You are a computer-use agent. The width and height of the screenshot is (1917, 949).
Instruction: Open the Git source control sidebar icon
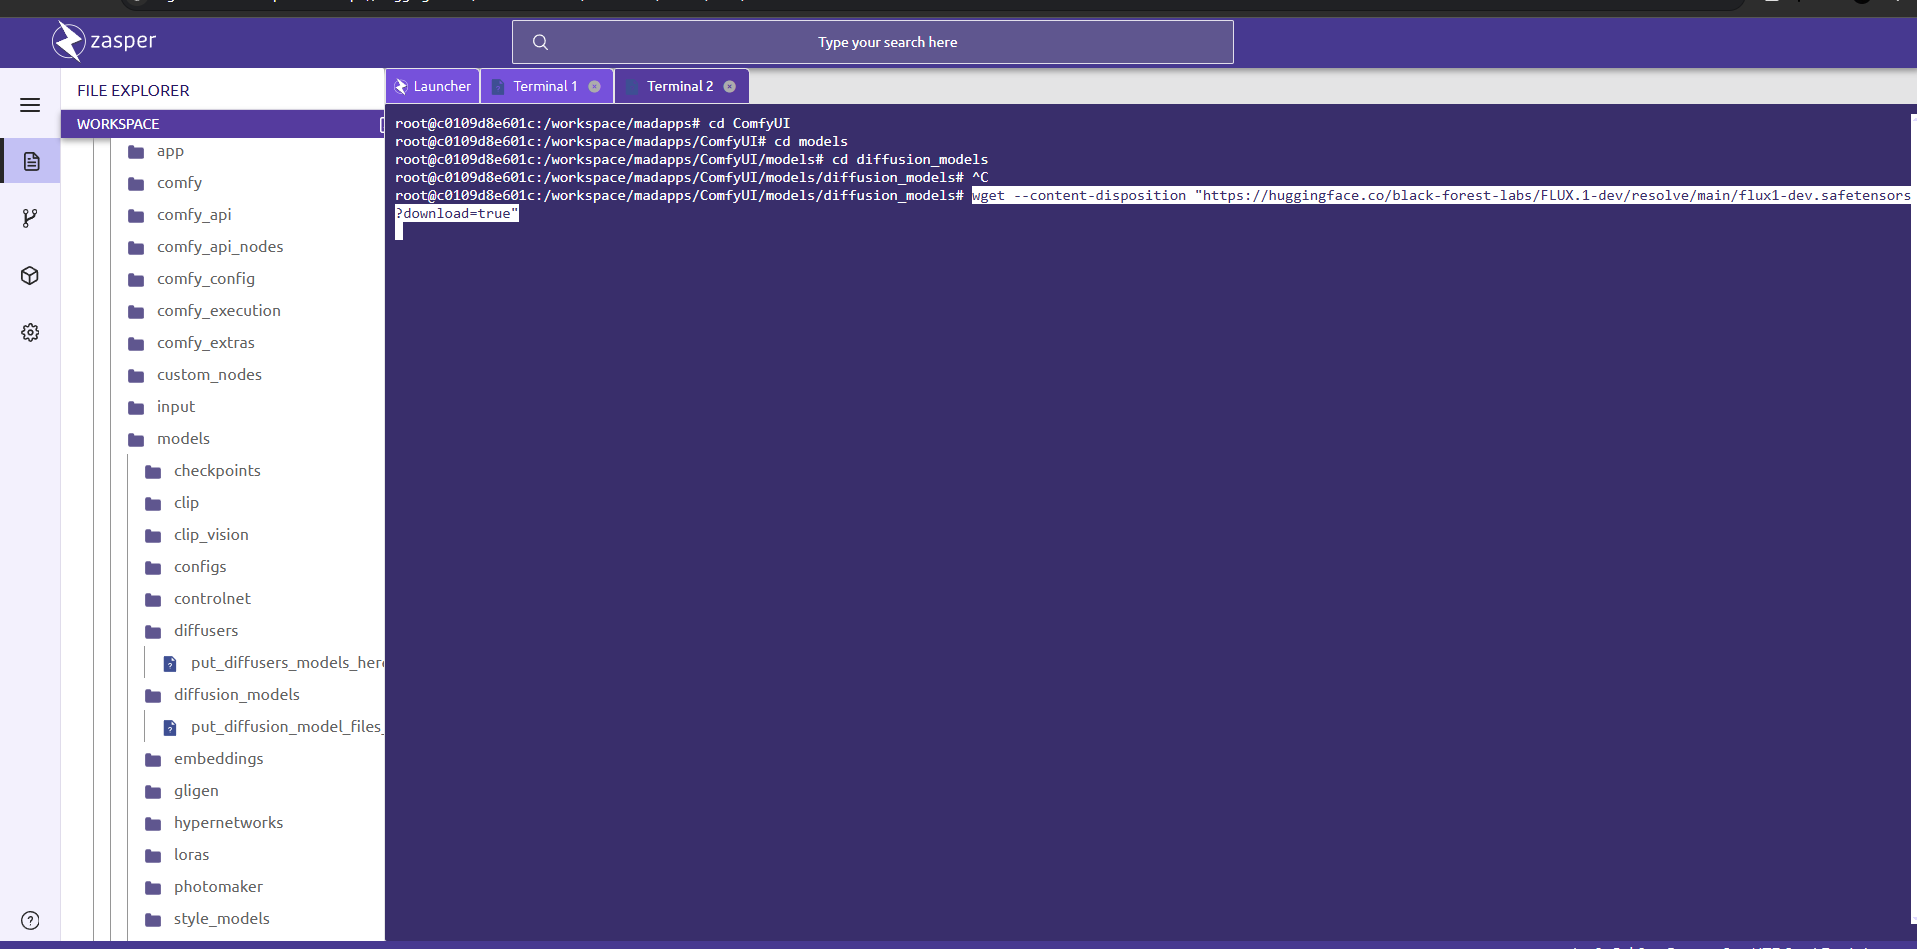pos(30,218)
